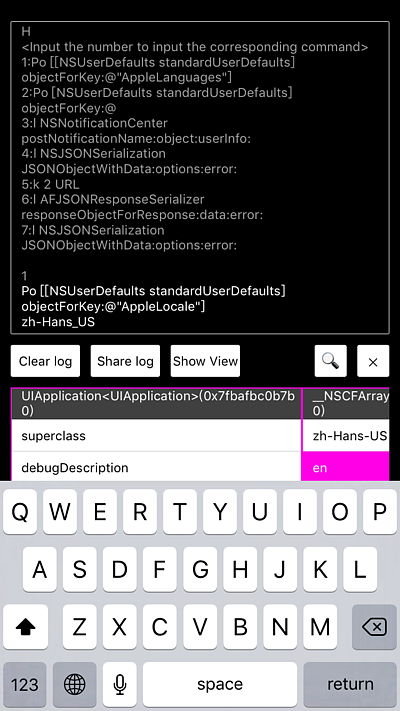This screenshot has width=400, height=711.
Task: Click the Show View button
Action: (x=205, y=361)
